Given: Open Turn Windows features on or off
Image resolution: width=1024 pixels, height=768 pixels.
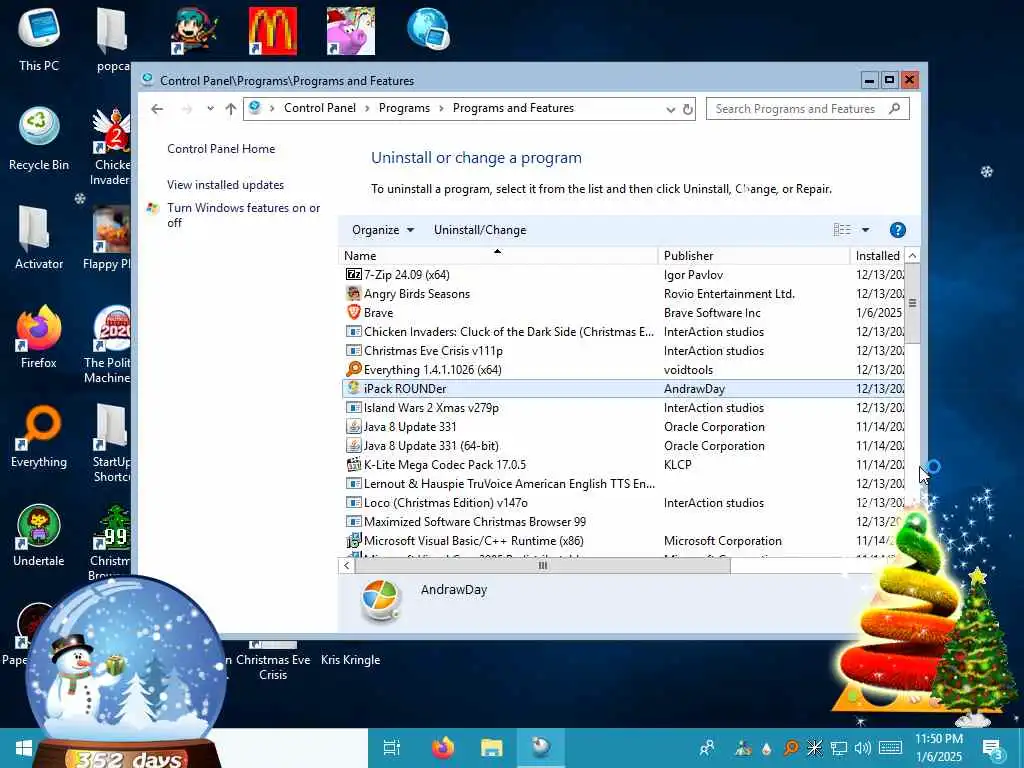Looking at the screenshot, I should (243, 215).
